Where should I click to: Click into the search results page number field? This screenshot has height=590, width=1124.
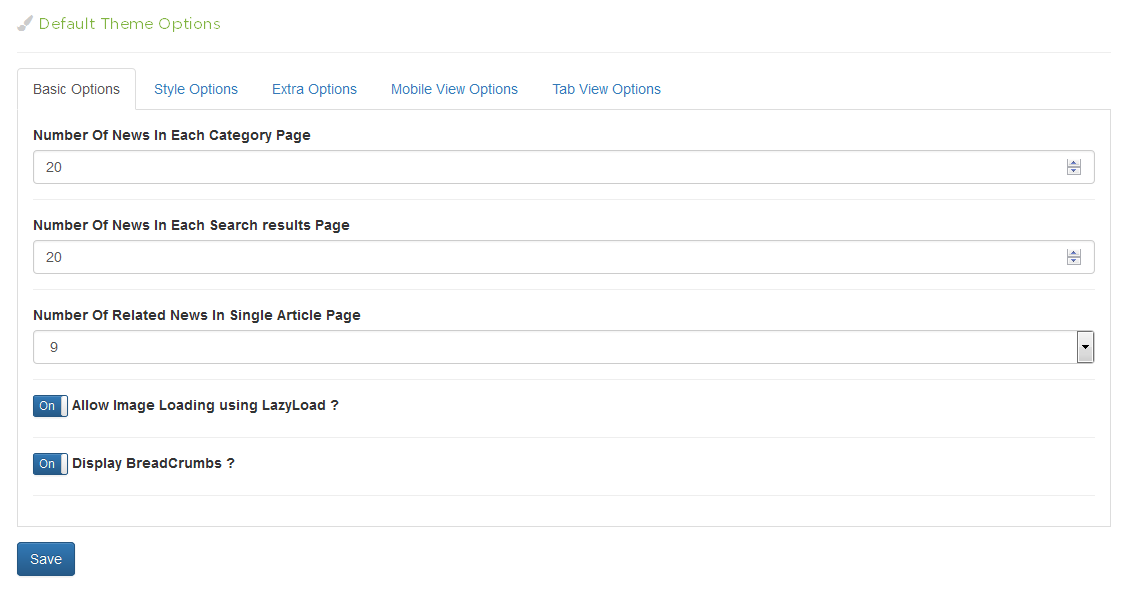click(540, 257)
